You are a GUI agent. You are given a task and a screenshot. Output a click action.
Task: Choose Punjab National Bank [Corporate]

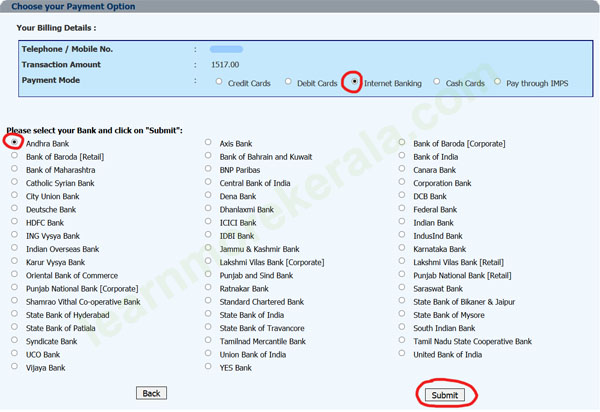tap(15, 287)
